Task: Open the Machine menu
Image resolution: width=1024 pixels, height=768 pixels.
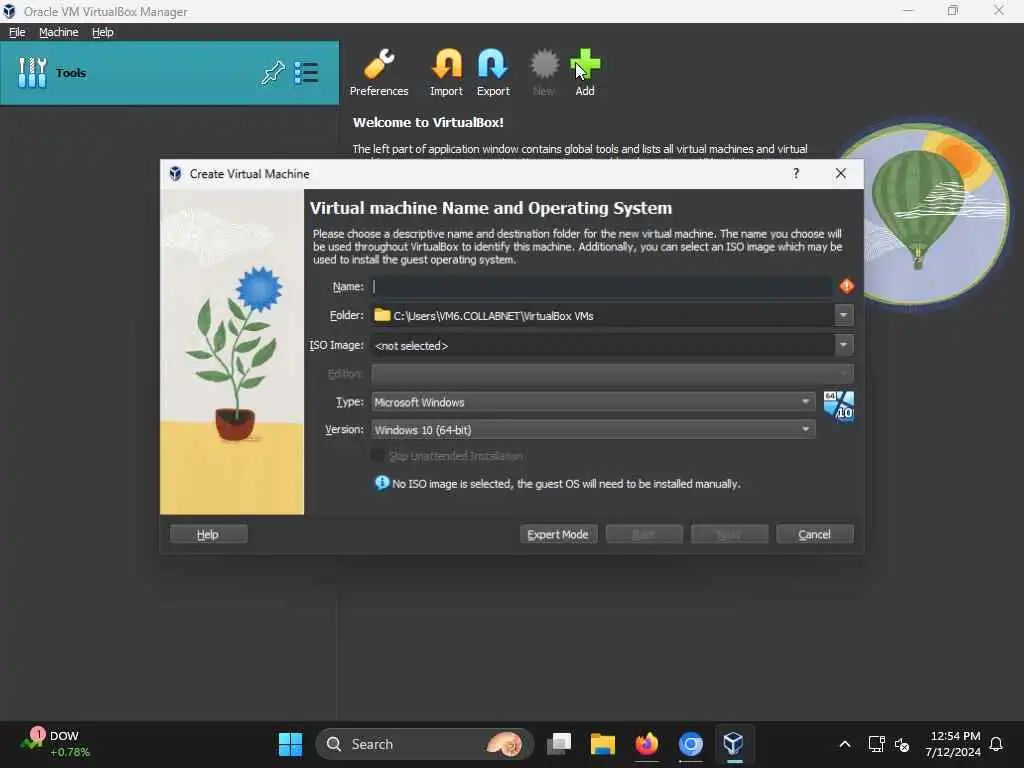Action: (x=59, y=32)
